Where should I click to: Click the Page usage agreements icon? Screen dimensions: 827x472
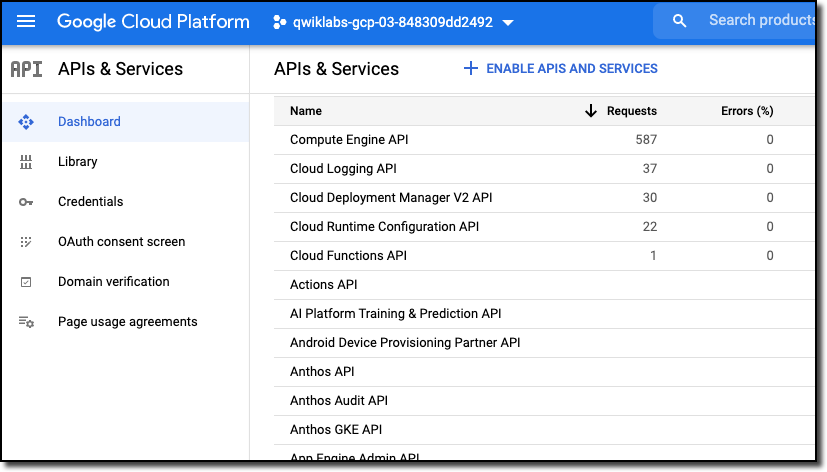(26, 322)
